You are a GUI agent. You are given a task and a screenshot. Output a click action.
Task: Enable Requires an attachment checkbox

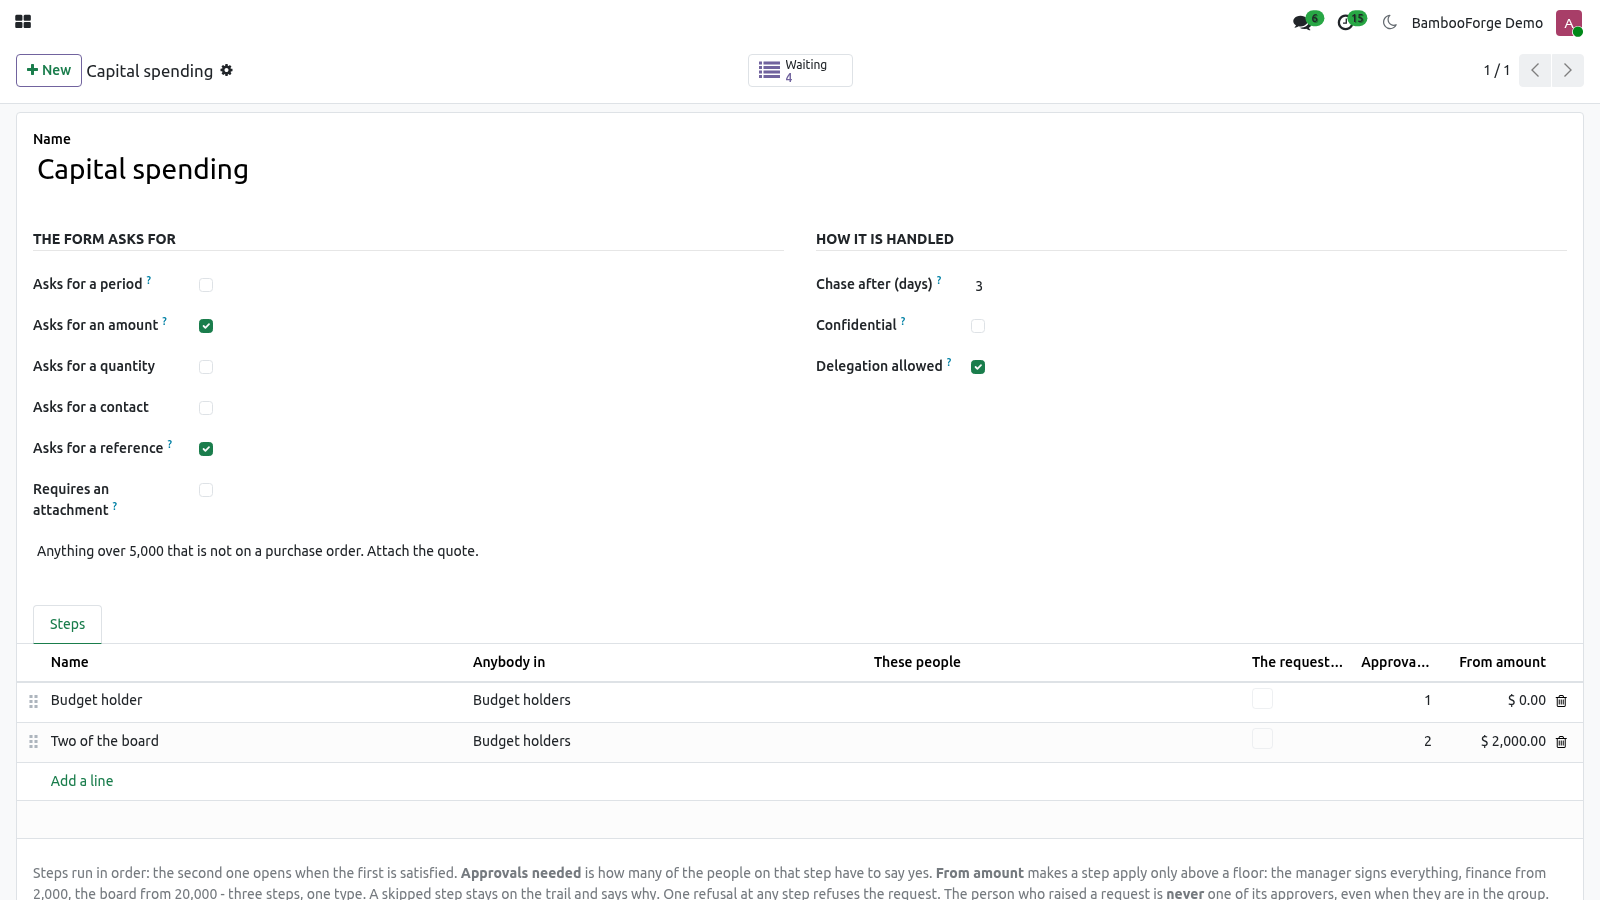206,490
